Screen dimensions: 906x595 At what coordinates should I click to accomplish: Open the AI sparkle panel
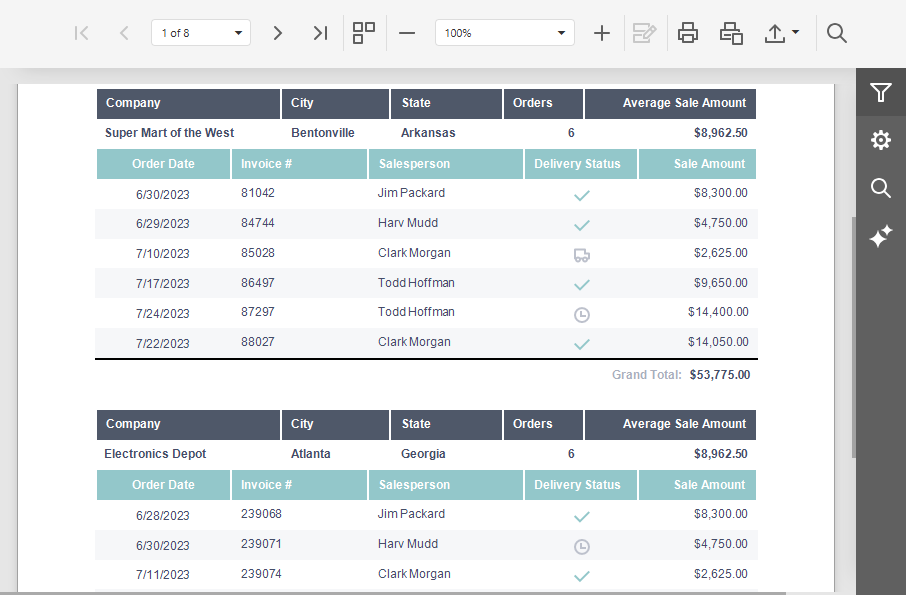[x=881, y=236]
